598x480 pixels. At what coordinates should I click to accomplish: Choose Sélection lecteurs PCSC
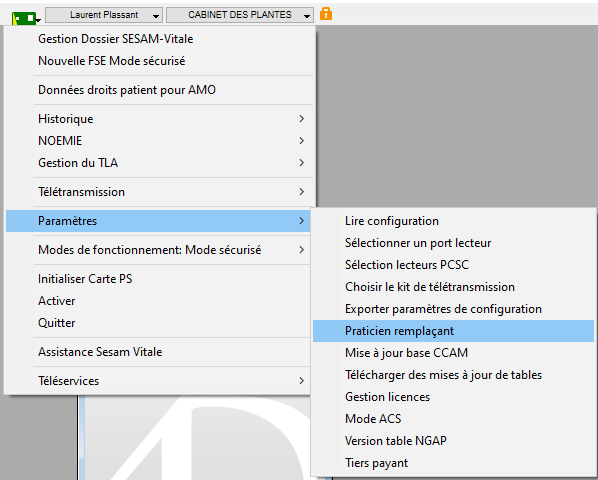453,265
